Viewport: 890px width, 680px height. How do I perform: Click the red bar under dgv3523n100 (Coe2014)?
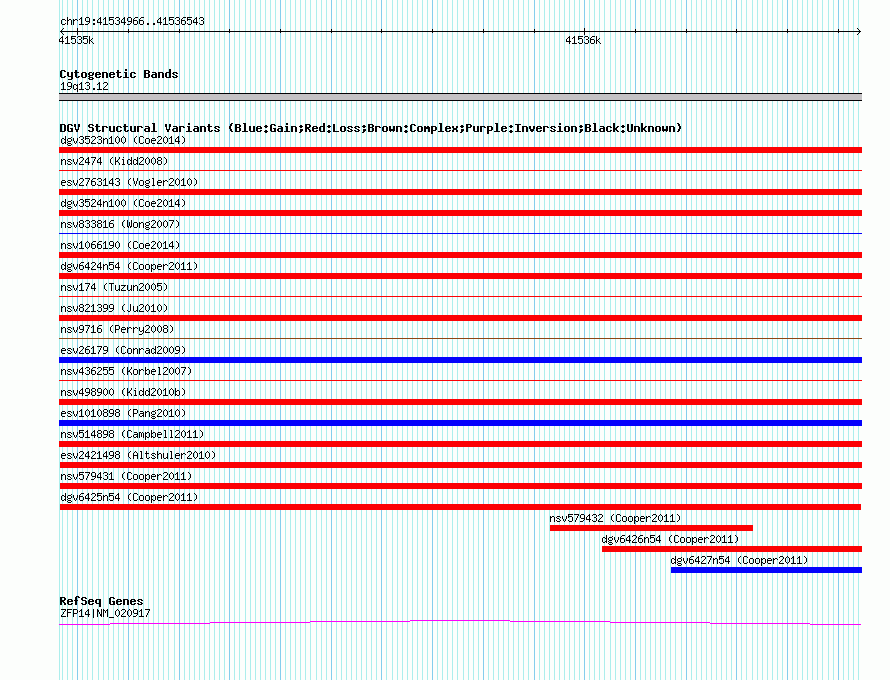(460, 150)
